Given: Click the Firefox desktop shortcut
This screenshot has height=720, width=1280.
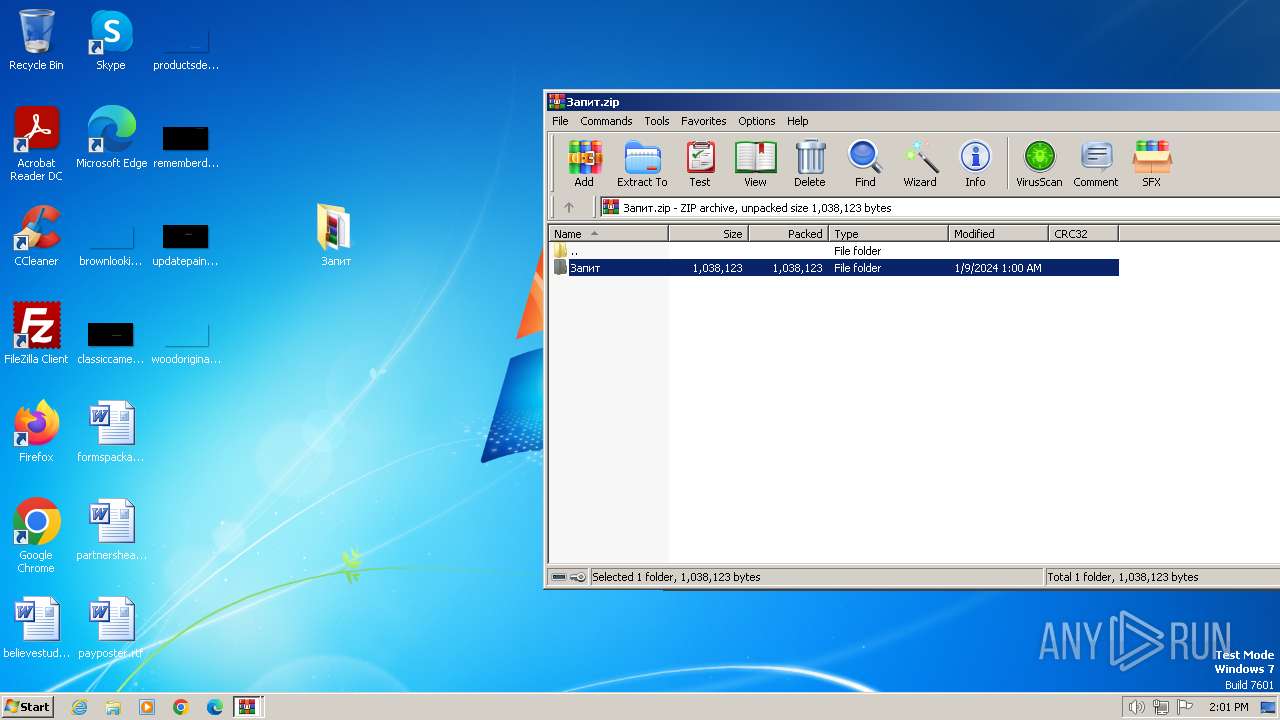Looking at the screenshot, I should point(36,432).
